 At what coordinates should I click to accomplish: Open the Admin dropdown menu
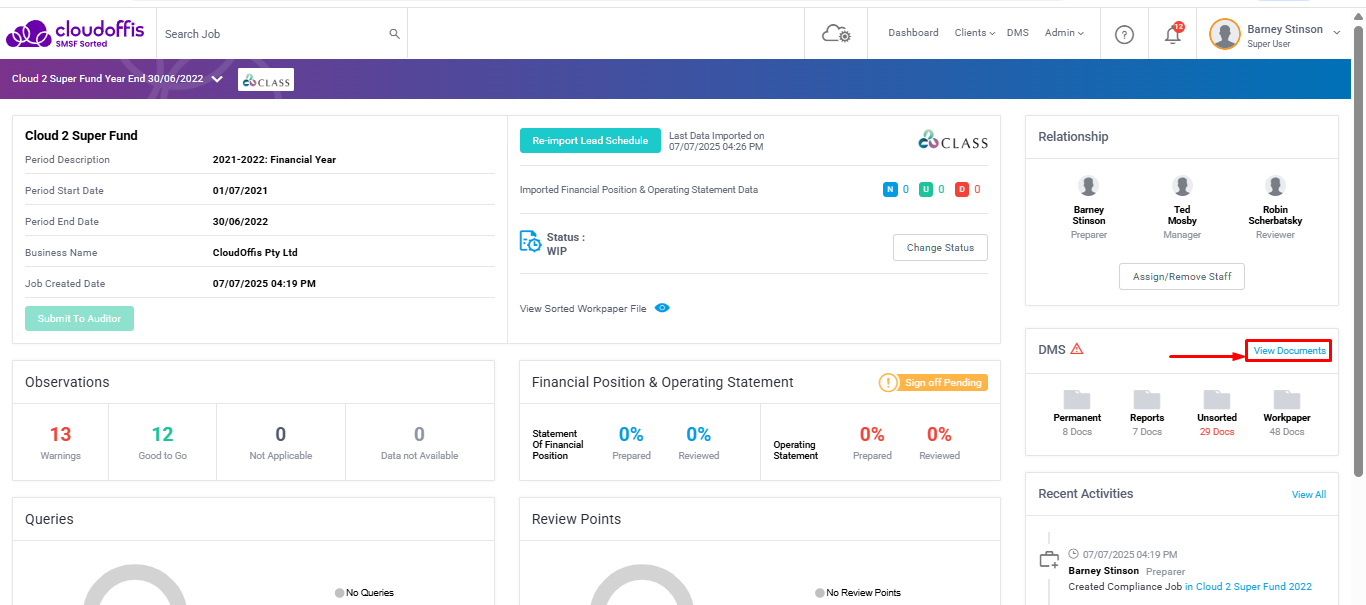1064,33
